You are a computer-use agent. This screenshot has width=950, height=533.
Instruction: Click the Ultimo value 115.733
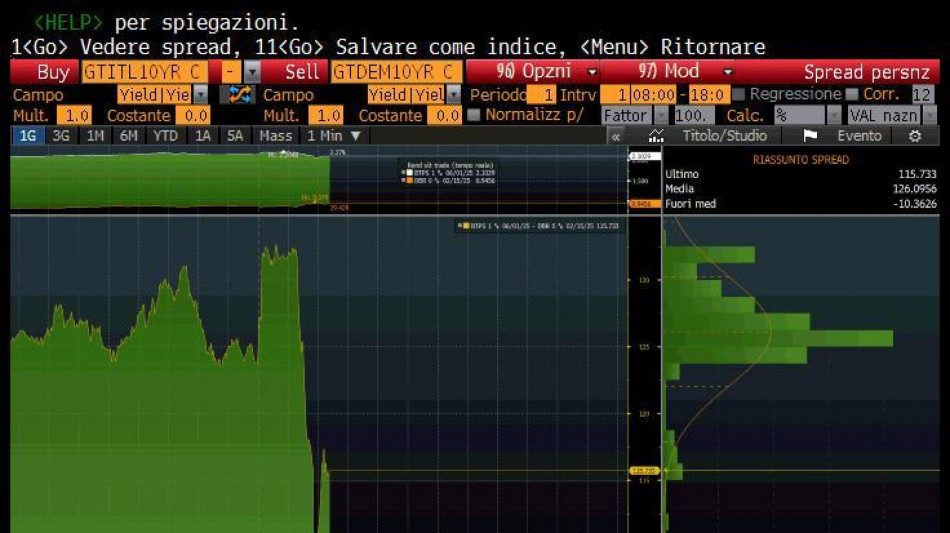pyautogui.click(x=917, y=174)
